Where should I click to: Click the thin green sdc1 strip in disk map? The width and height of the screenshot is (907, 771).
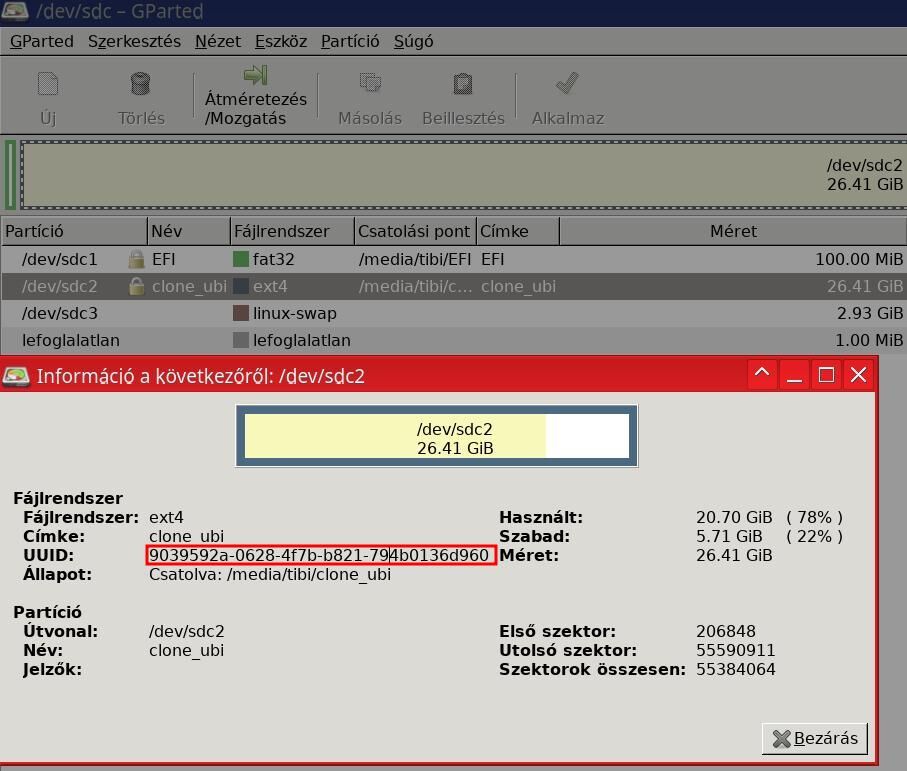click(10, 175)
